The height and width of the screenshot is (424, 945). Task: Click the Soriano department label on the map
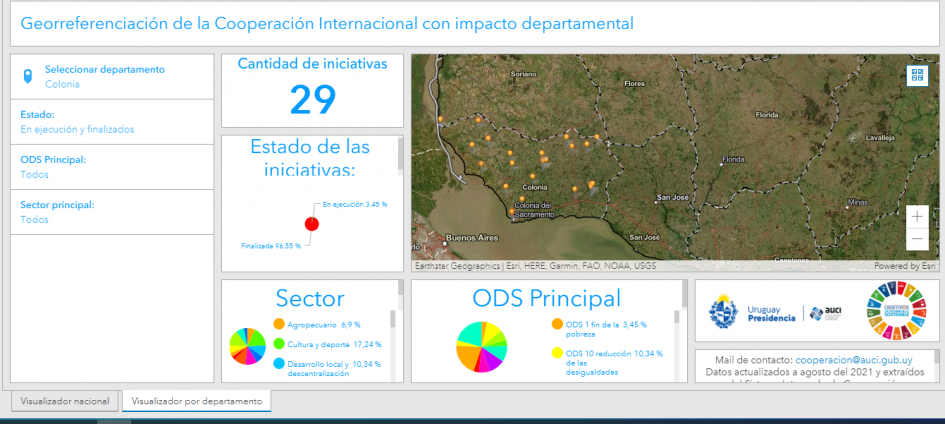tap(523, 73)
